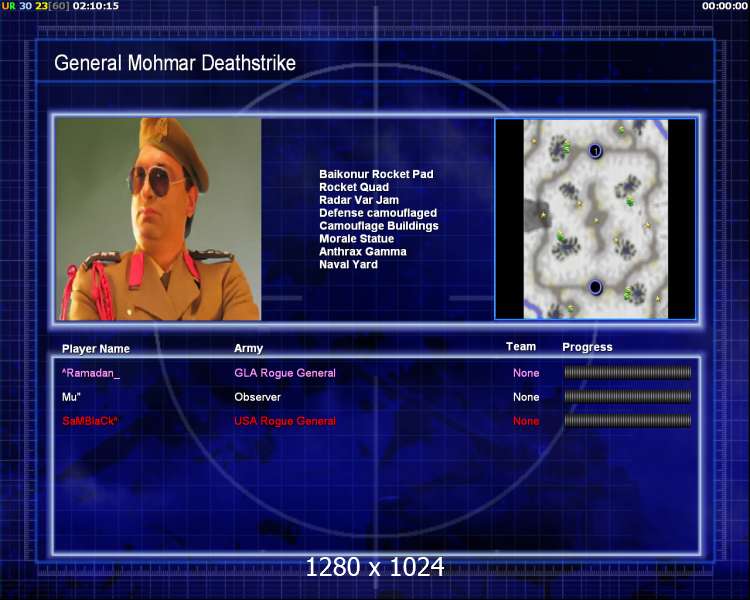The image size is (750, 600).
Task: Click the General Mohmar Deathstrike title
Action: coord(175,63)
